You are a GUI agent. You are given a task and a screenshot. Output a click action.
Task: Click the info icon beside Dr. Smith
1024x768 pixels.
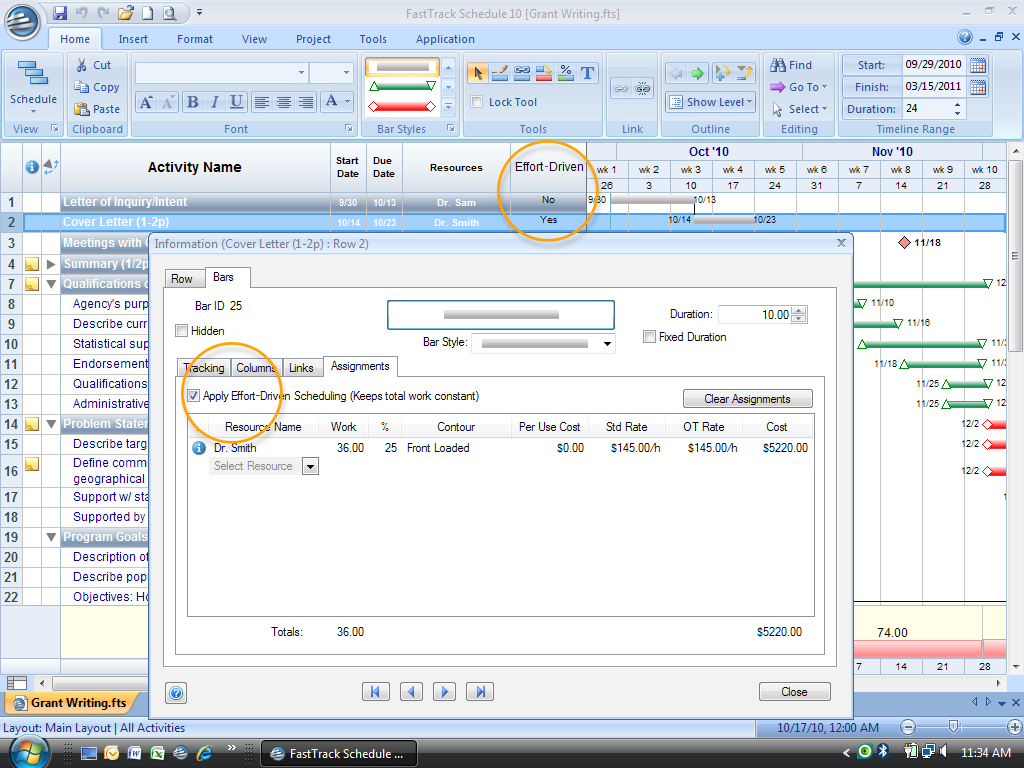(198, 448)
